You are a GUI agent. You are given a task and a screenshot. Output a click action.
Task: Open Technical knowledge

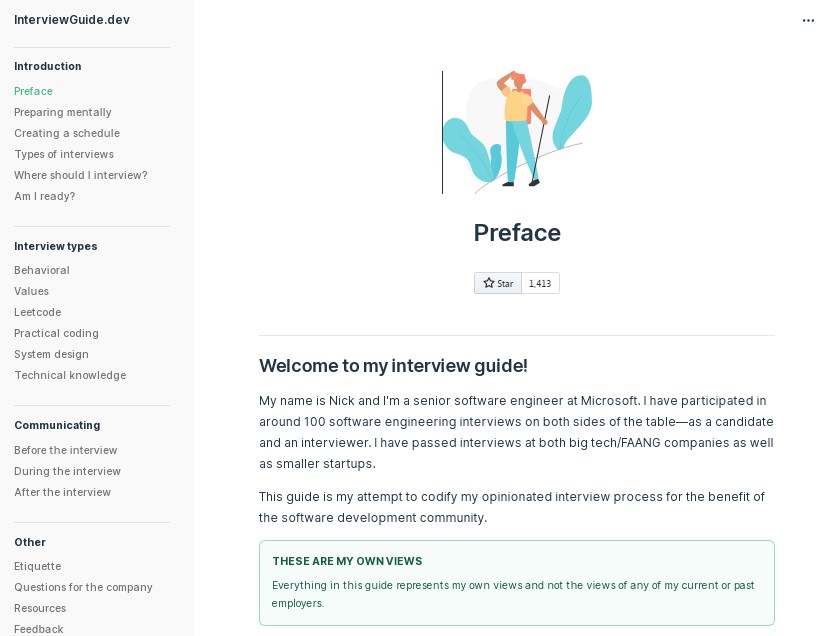70,375
